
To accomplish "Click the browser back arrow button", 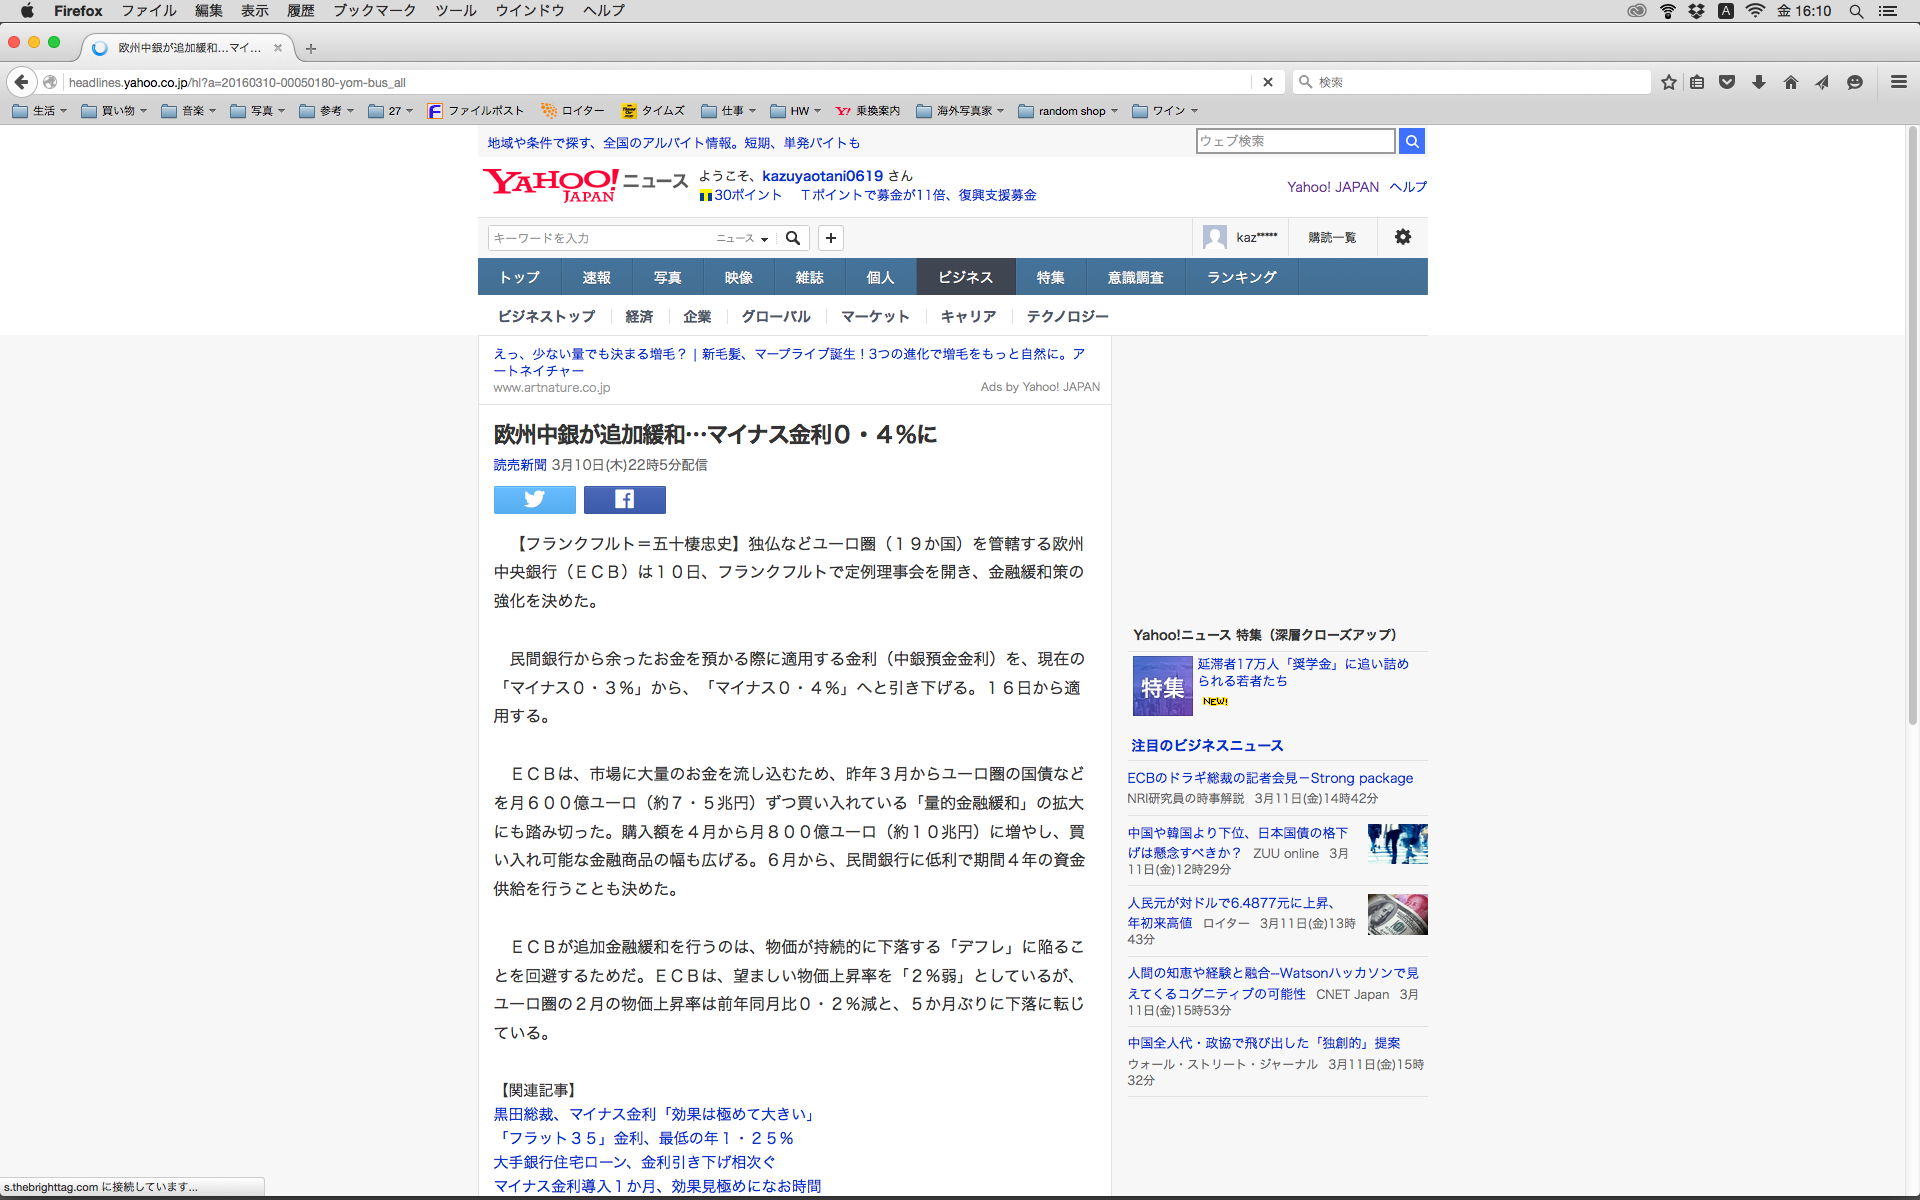I will [21, 82].
